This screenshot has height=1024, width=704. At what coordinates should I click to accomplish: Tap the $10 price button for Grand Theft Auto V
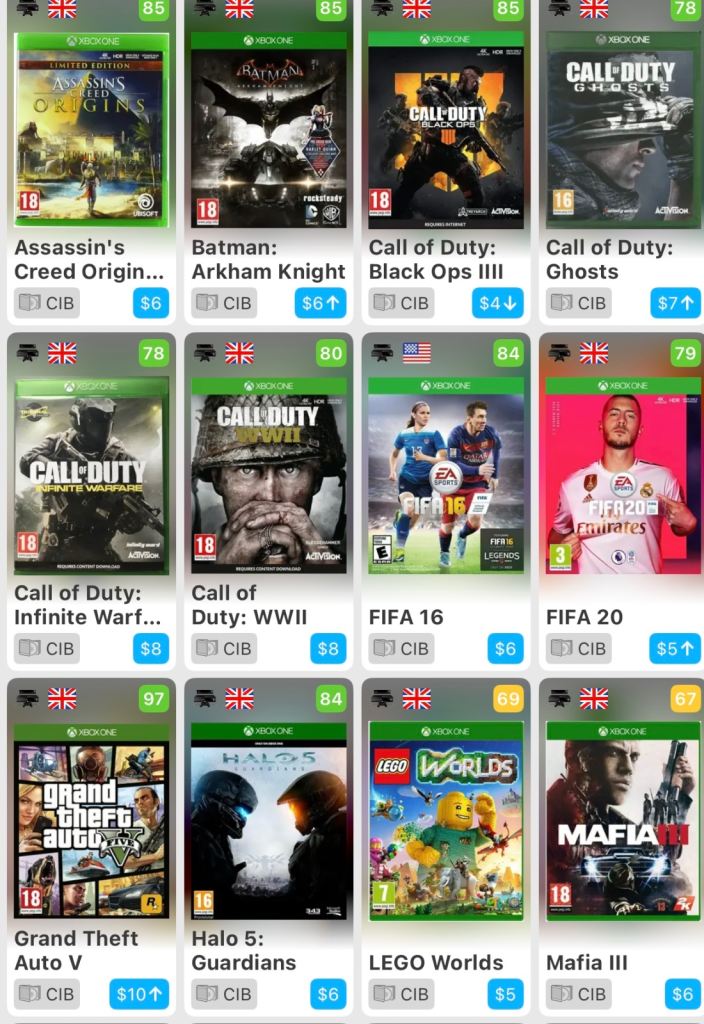coord(139,994)
